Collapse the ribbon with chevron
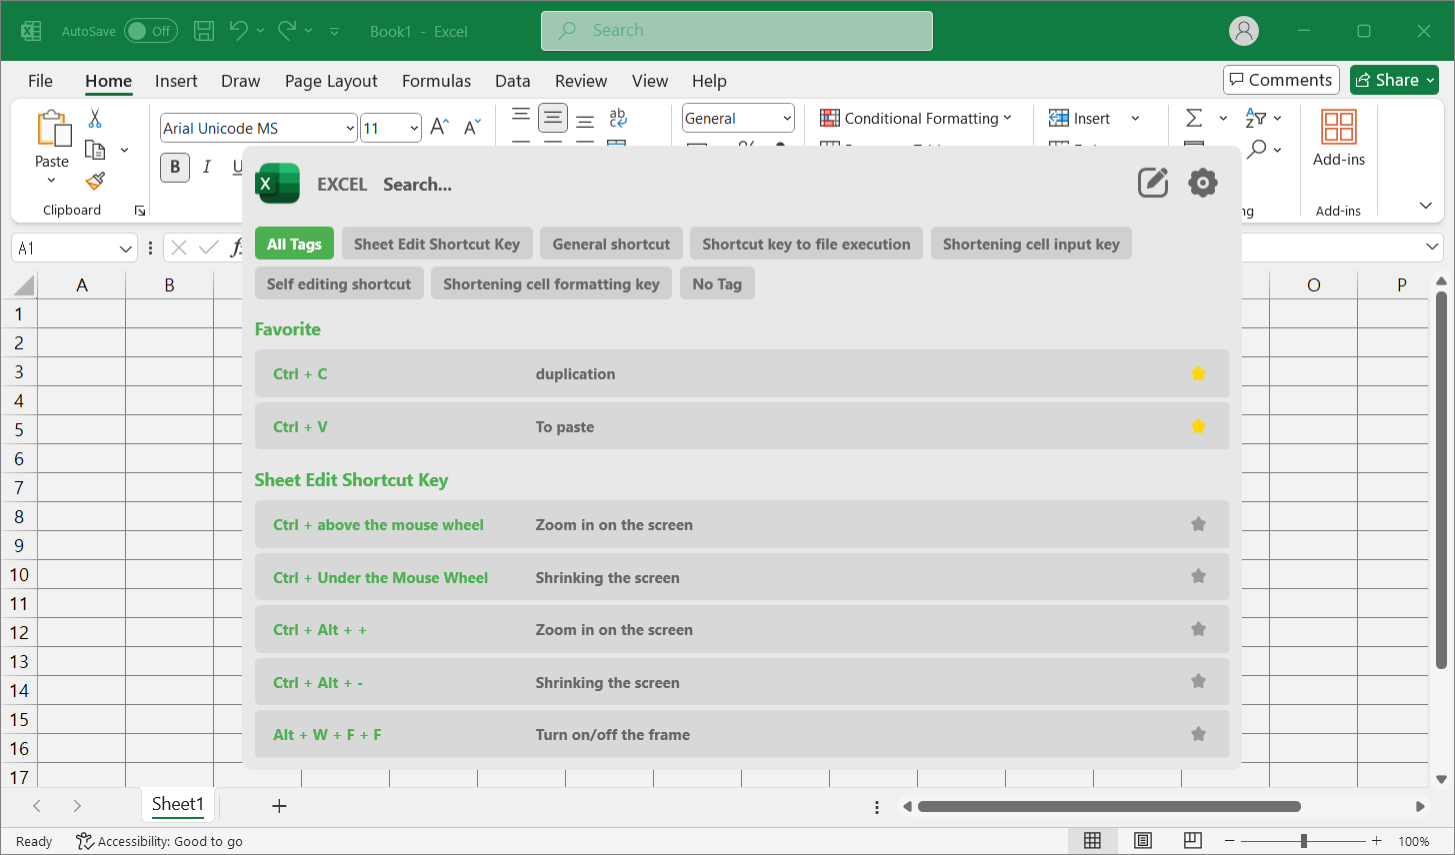The height and width of the screenshot is (855, 1455). (x=1426, y=206)
